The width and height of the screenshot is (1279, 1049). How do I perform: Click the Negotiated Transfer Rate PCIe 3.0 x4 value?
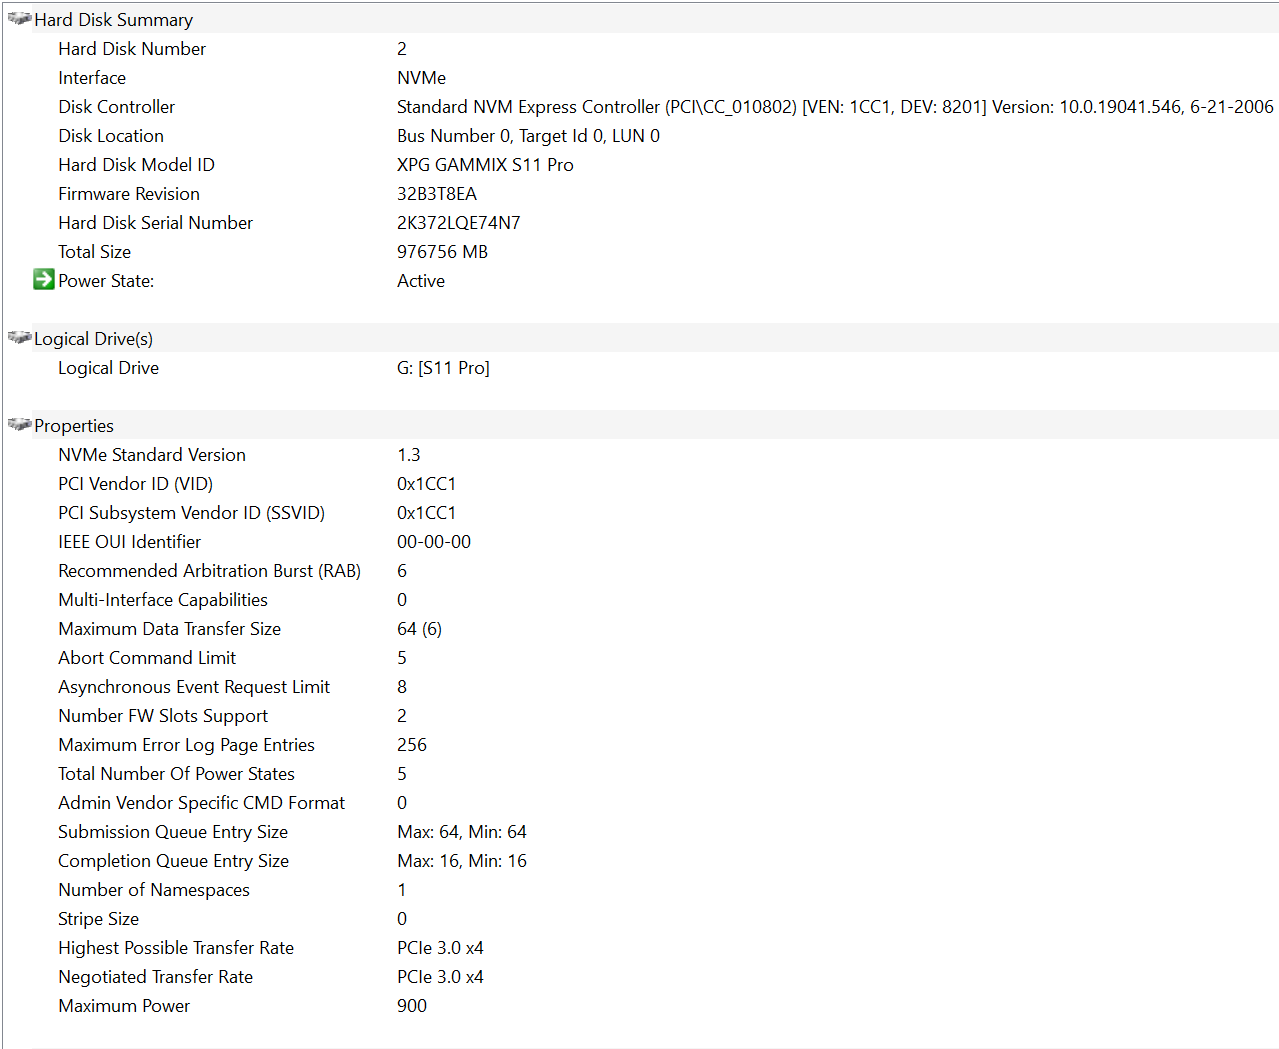click(x=440, y=977)
